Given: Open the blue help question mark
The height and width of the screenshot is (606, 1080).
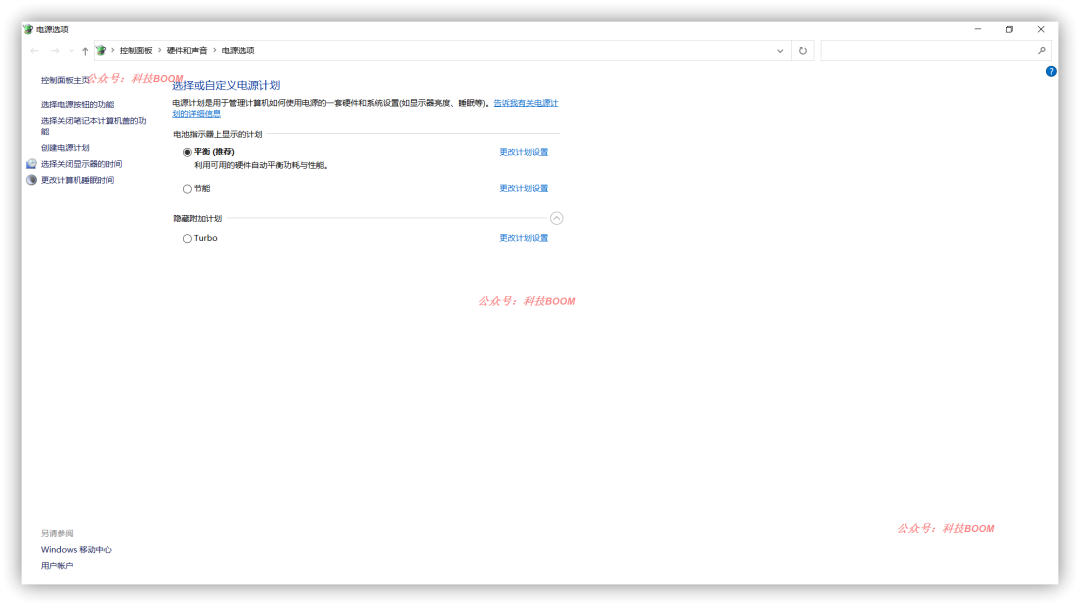Looking at the screenshot, I should (1051, 72).
